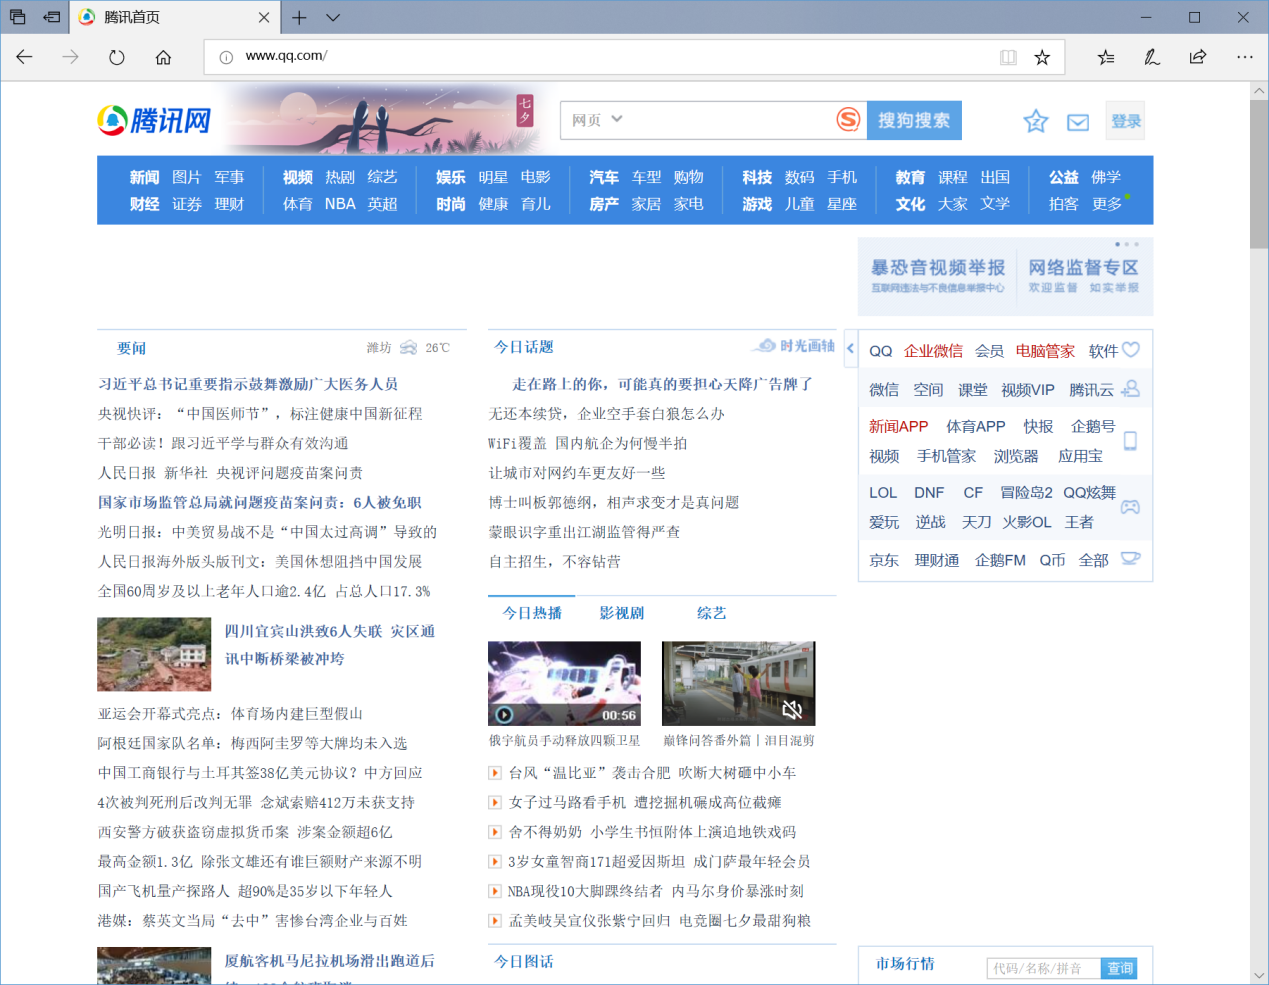The width and height of the screenshot is (1269, 985).
Task: Open the 时光画轴 link
Action: pyautogui.click(x=796, y=346)
